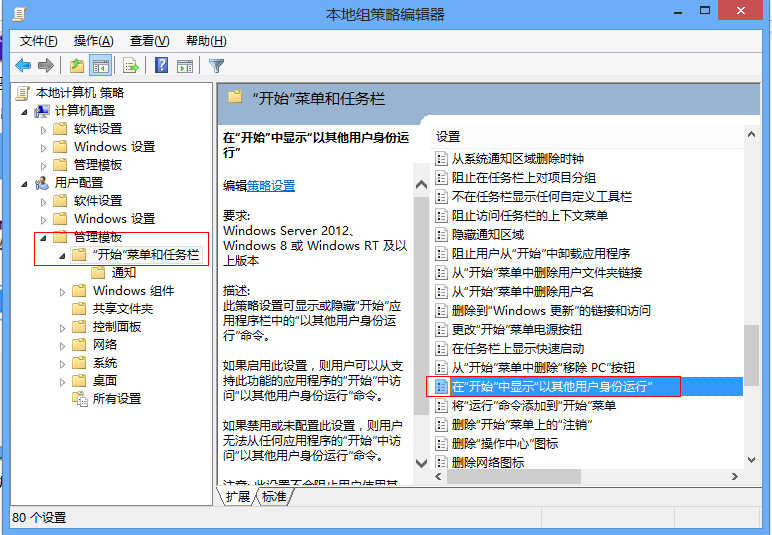Select 阻止在任务栏上对项目分组 setting
Screen dimensions: 772x535
(x=524, y=178)
